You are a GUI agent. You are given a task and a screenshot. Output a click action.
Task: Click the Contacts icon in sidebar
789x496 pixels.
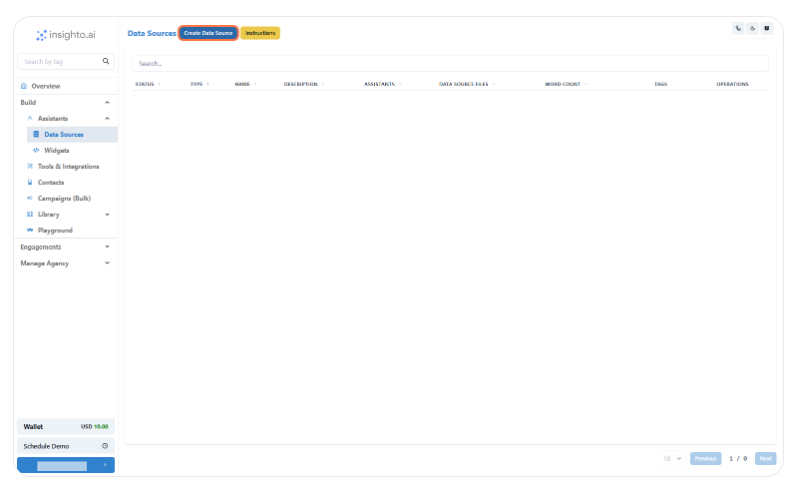30,182
